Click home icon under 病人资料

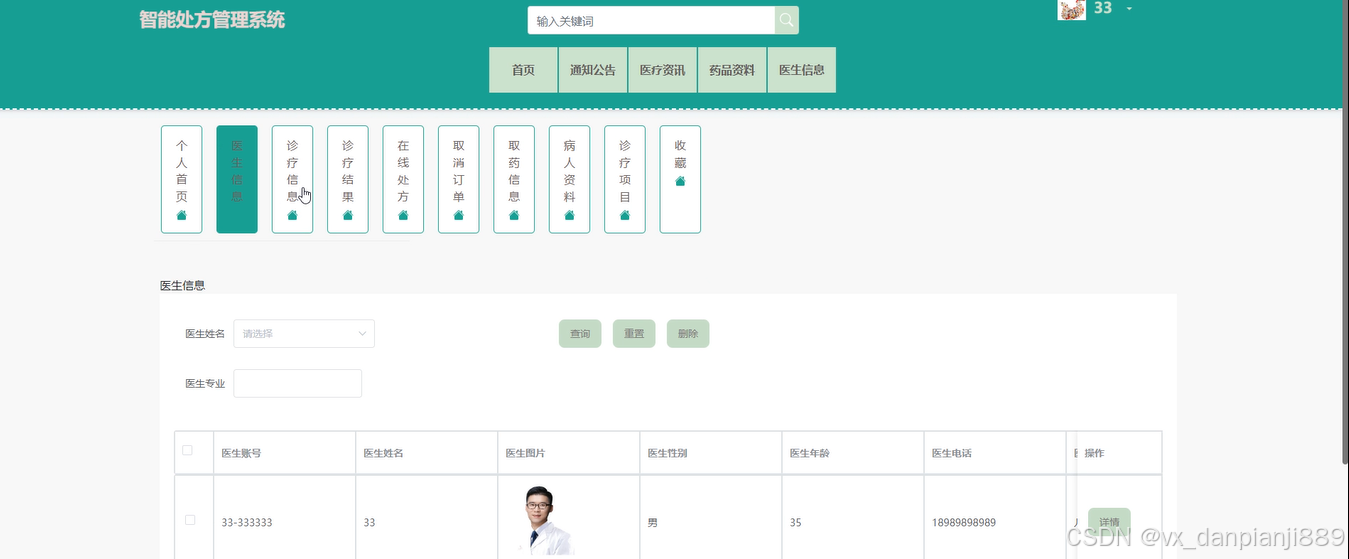pyautogui.click(x=569, y=215)
